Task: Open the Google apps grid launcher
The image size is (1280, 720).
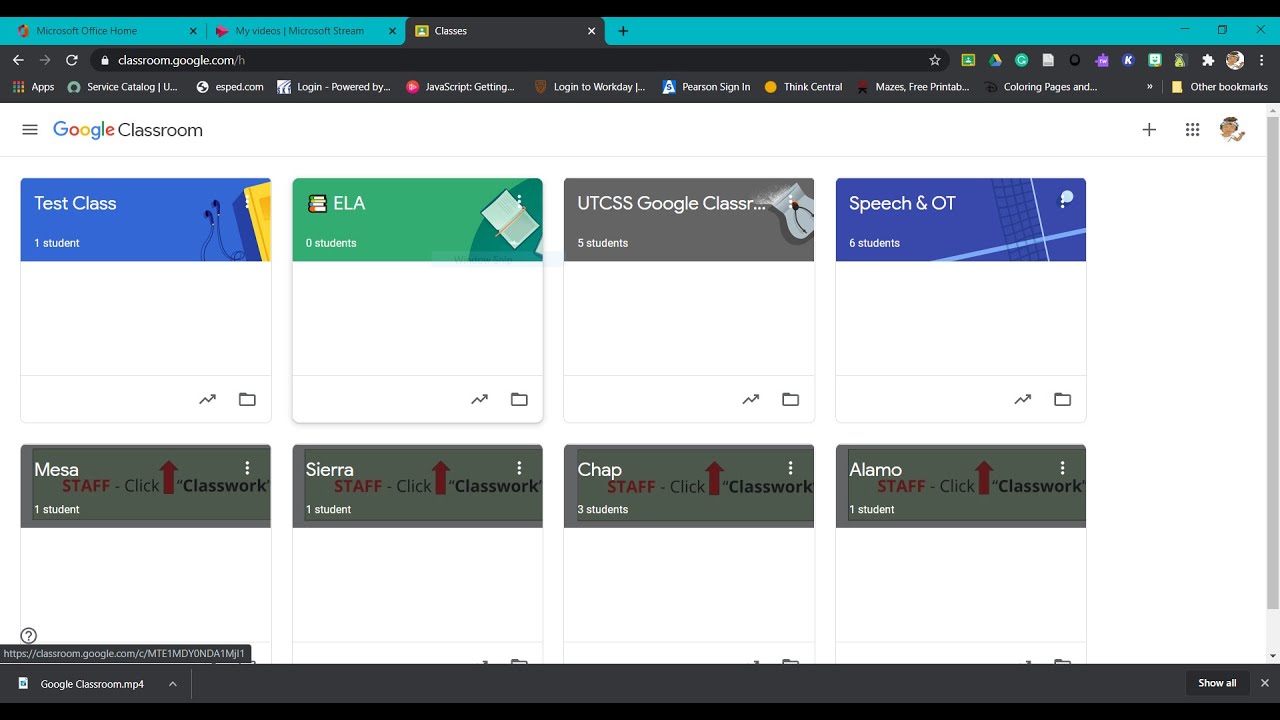Action: pyautogui.click(x=1192, y=130)
